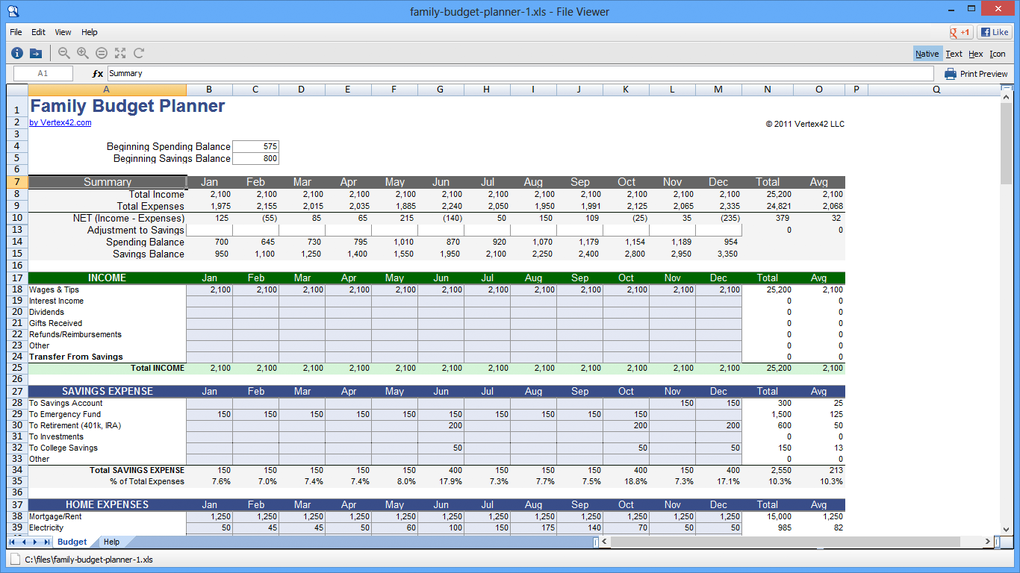Open the File menu
Screen dimensions: 1020x573
(x=16, y=32)
